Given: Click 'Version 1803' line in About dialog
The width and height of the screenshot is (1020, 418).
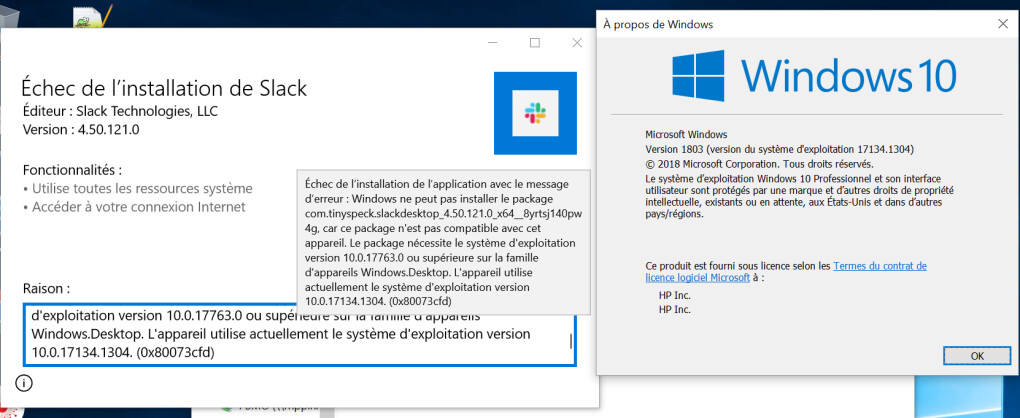Looking at the screenshot, I should click(780, 150).
